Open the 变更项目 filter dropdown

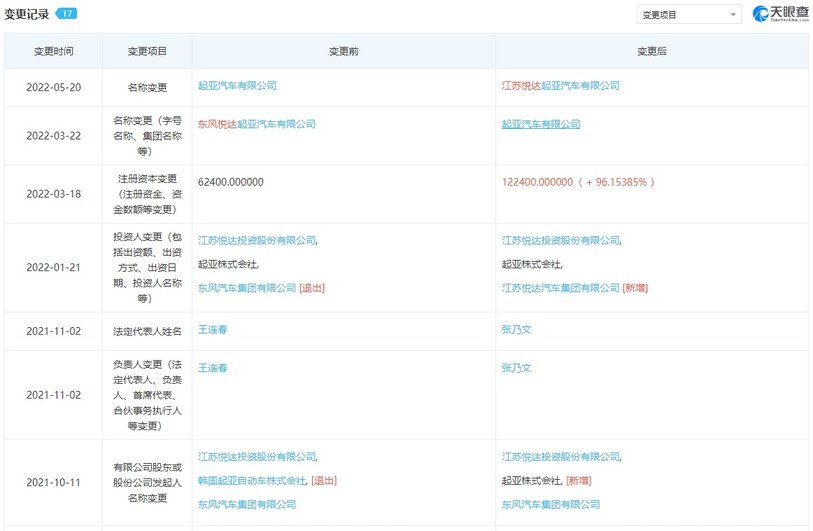pyautogui.click(x=689, y=15)
